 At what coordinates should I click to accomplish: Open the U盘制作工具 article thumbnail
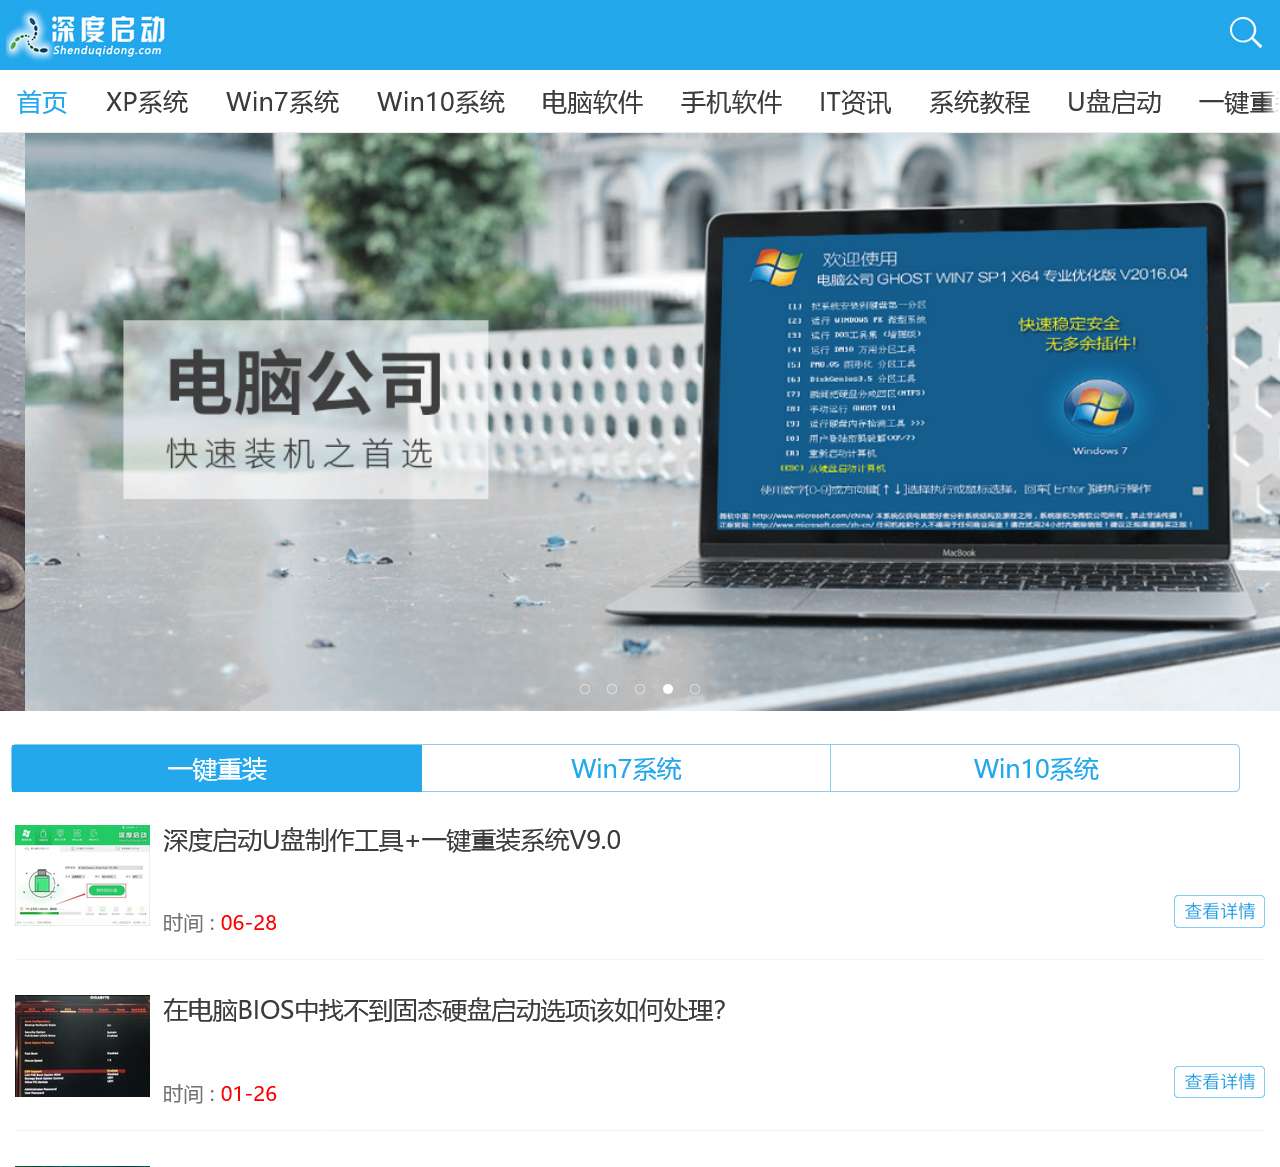tap(82, 875)
